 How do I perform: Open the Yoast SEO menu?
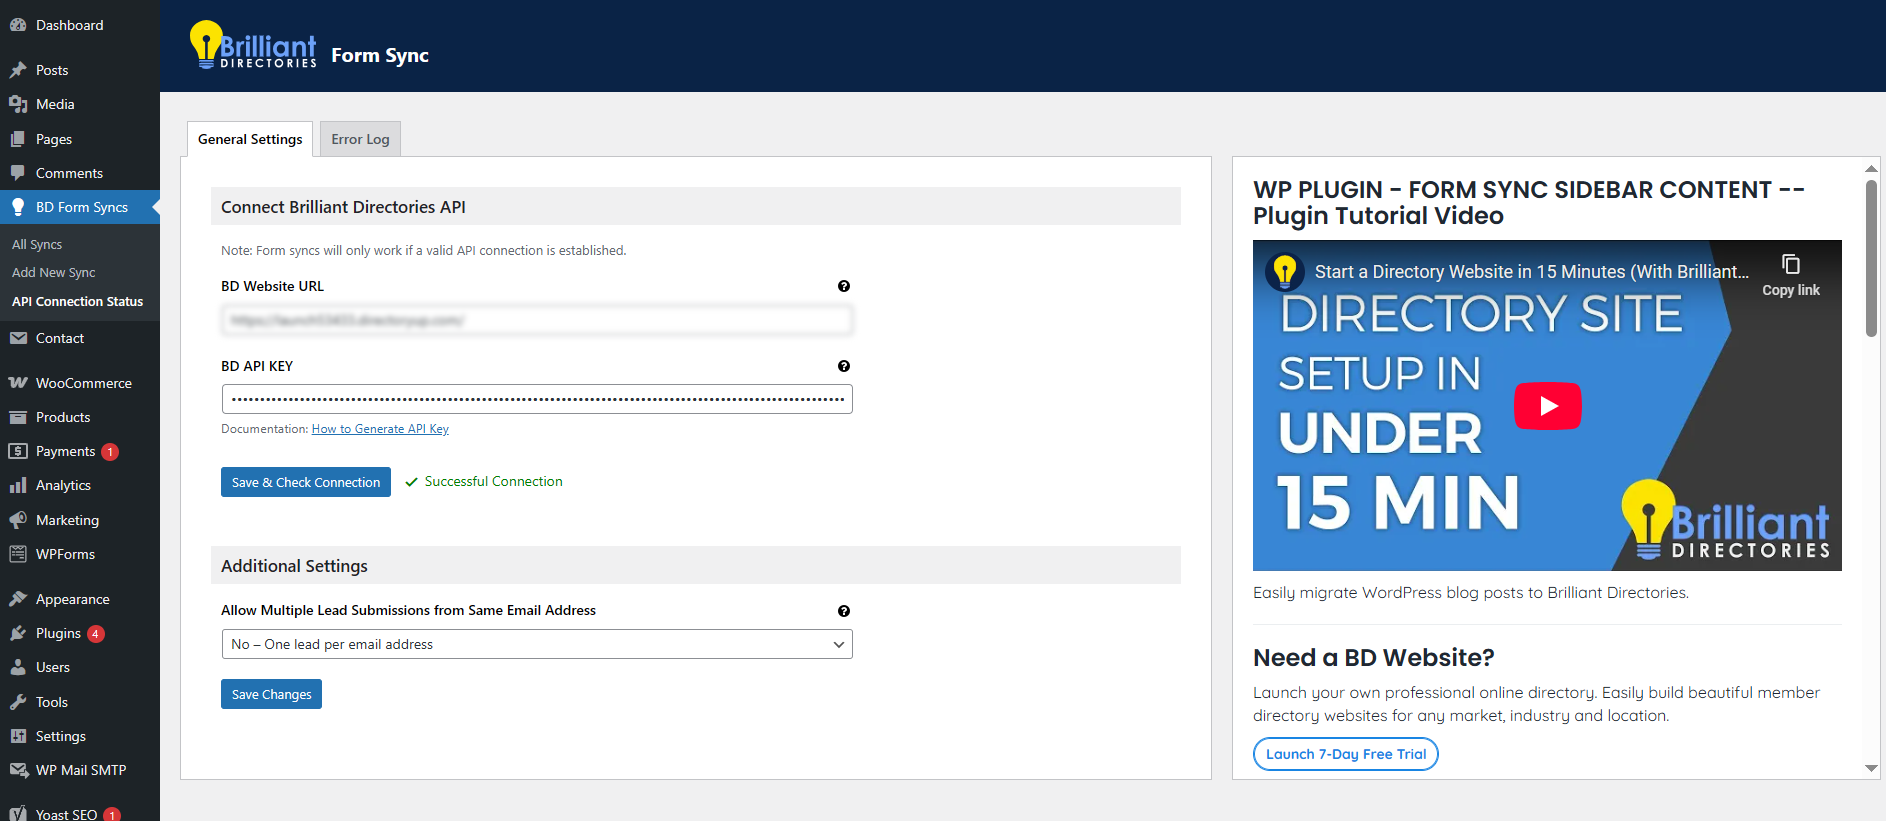click(x=66, y=814)
